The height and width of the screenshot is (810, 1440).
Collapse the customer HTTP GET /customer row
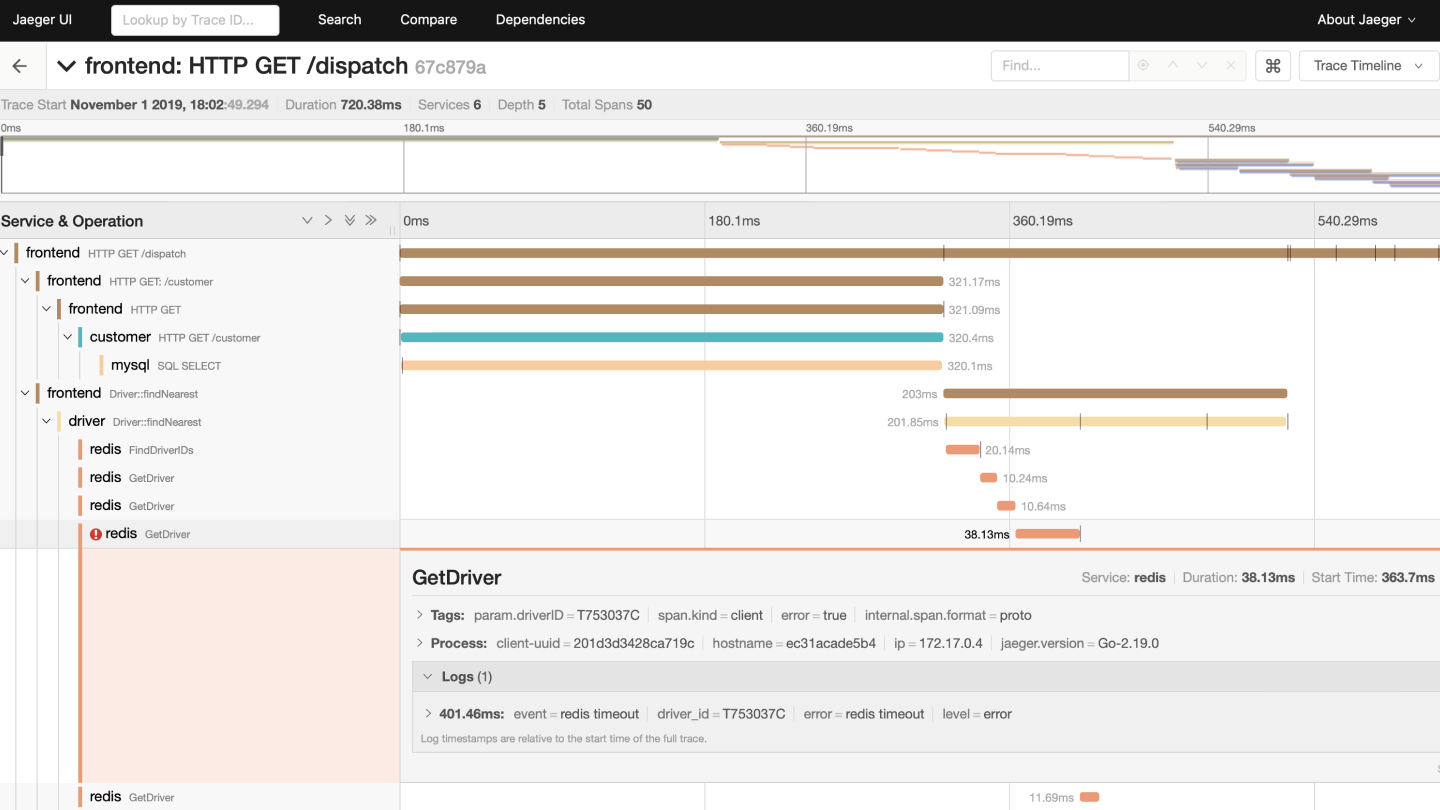point(68,337)
